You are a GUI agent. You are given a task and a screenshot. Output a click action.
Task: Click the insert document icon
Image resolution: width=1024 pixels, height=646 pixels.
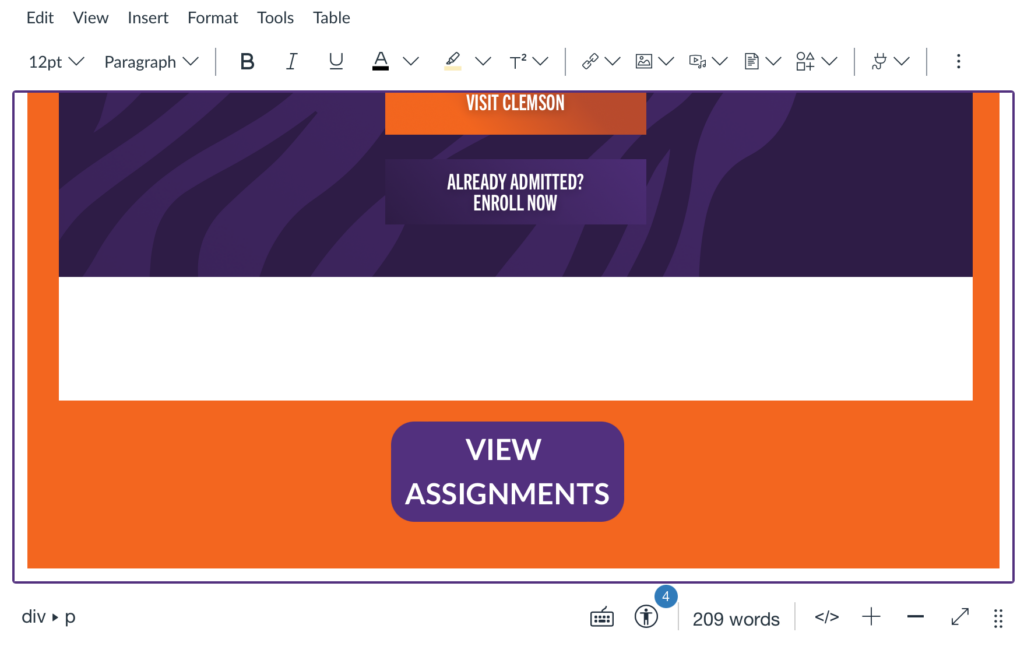pos(752,61)
